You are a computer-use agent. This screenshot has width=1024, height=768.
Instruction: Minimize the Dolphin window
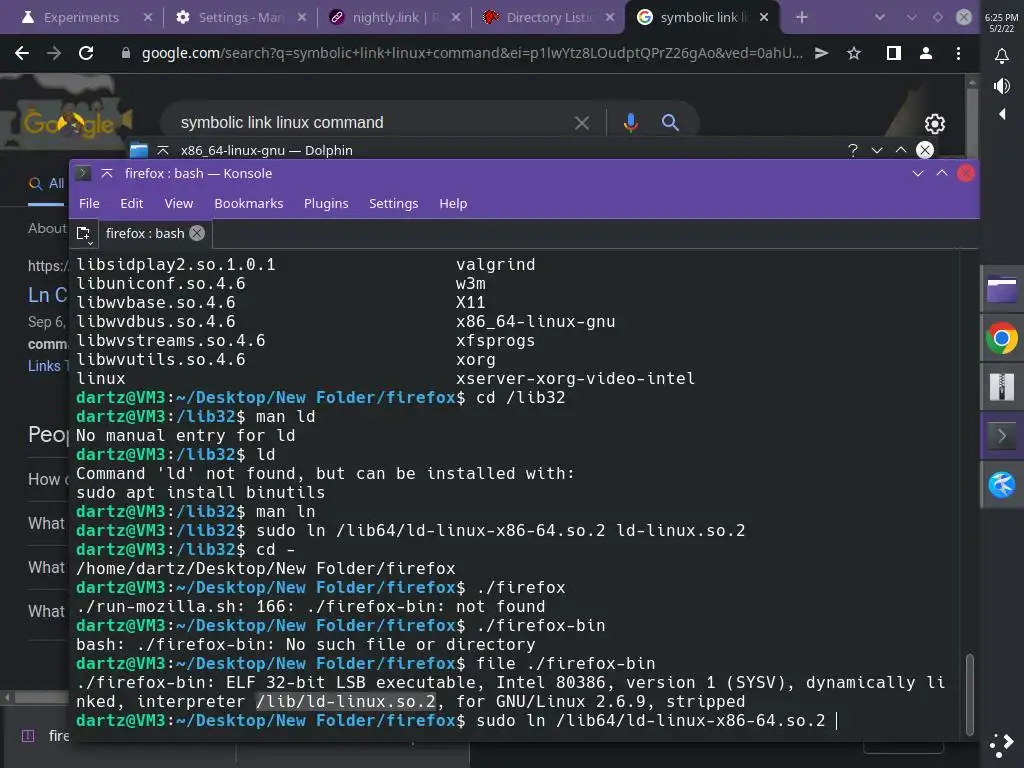(x=876, y=150)
